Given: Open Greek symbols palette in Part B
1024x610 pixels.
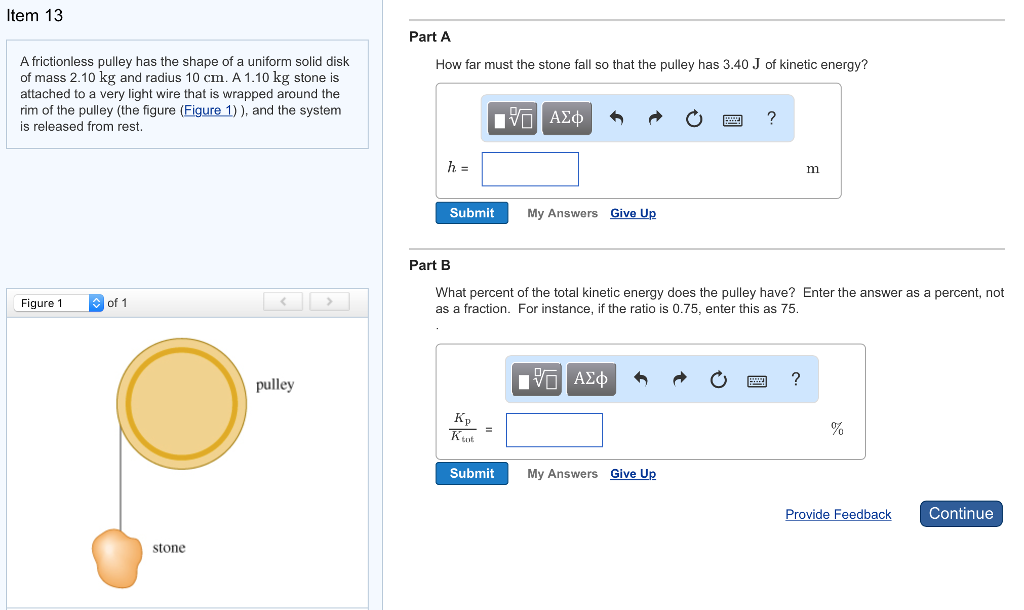Looking at the screenshot, I should [x=591, y=380].
